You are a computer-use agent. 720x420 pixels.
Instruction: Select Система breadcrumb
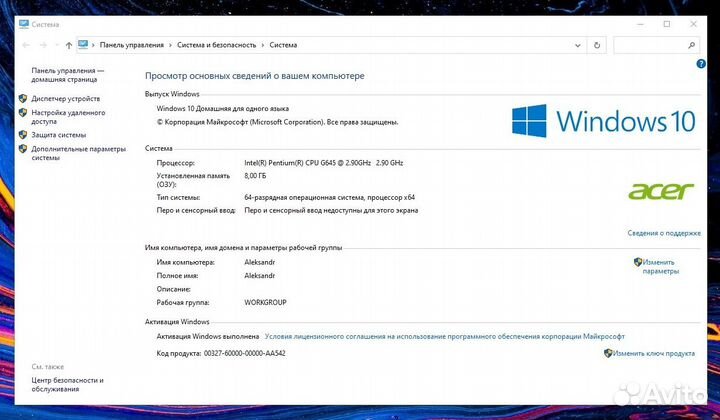283,45
